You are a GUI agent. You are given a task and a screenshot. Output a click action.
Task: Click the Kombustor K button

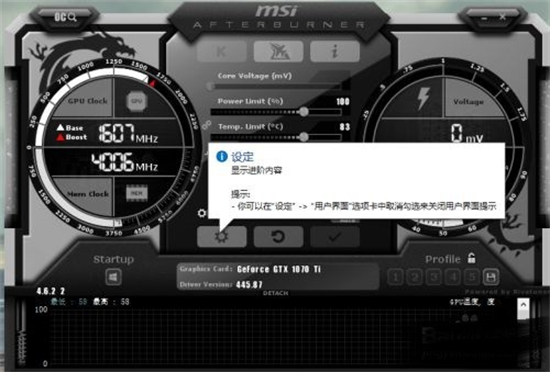pos(222,52)
